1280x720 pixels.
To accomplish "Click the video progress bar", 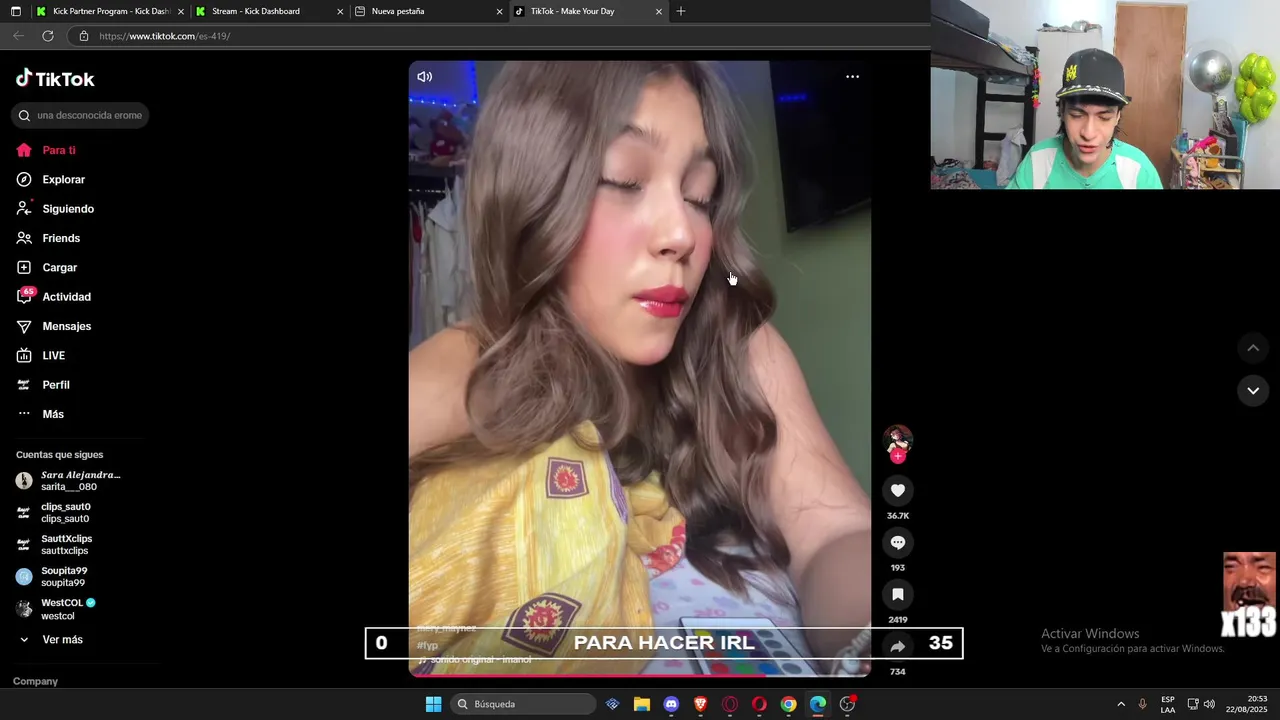I will [x=640, y=675].
